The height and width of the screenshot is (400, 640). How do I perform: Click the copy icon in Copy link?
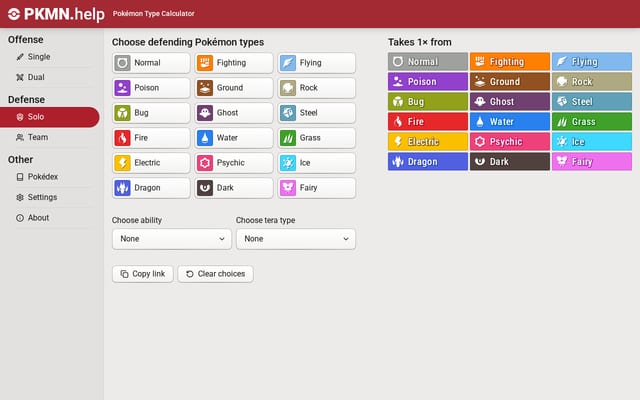tap(124, 274)
